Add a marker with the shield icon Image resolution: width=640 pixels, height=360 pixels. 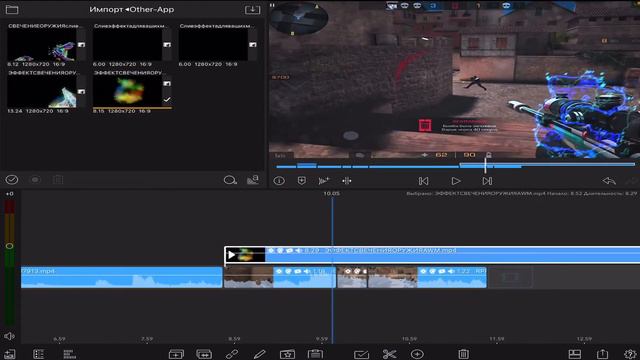click(302, 180)
